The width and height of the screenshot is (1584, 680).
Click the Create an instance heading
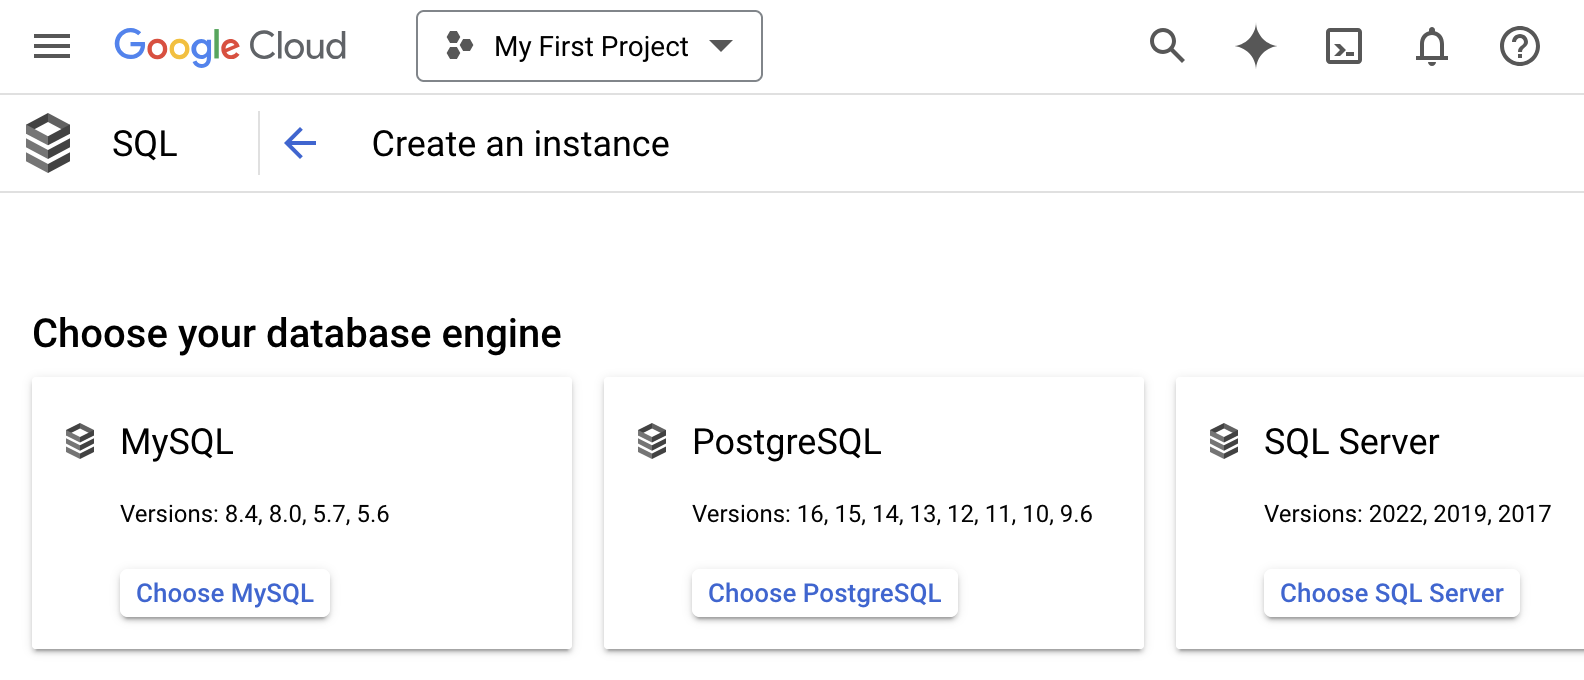click(x=520, y=144)
